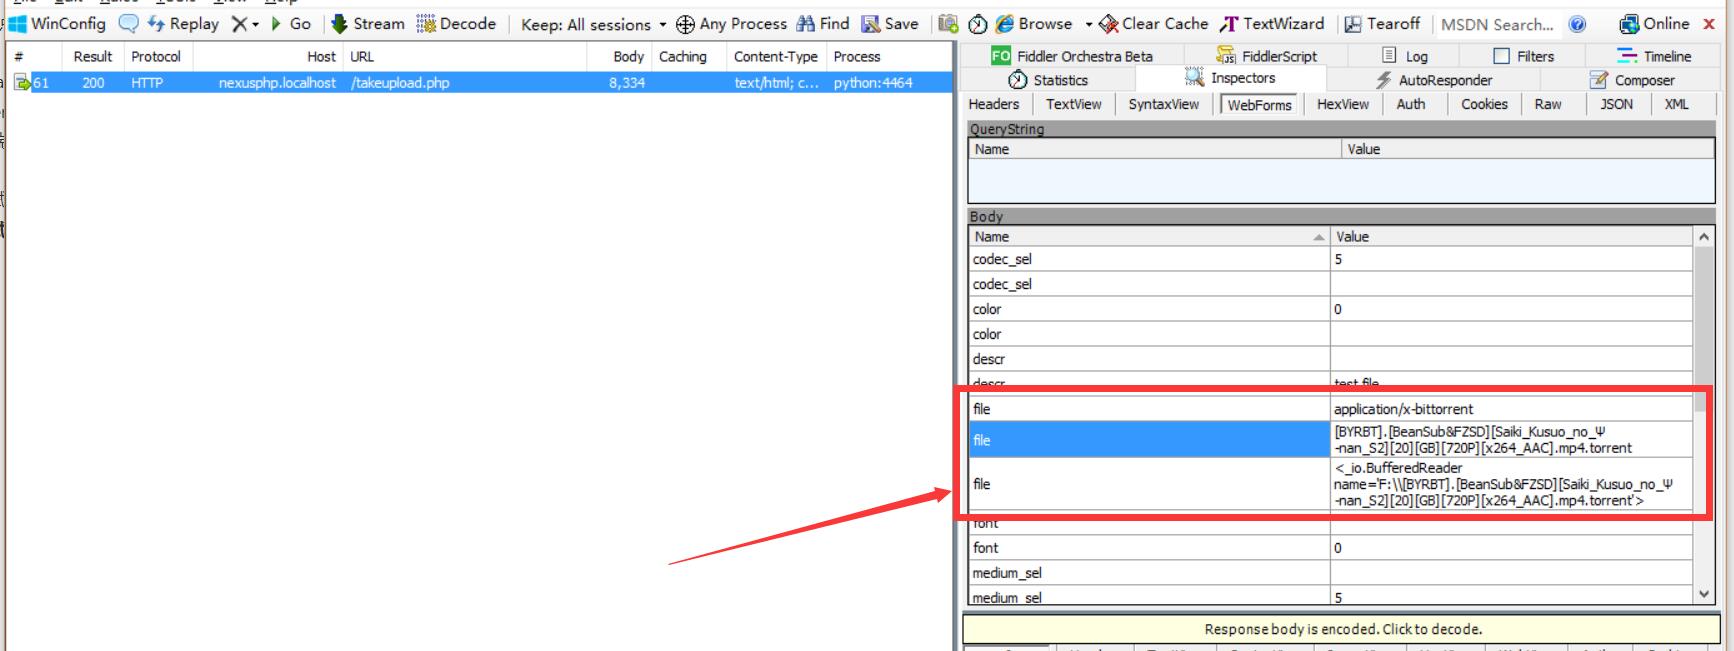
Task: Open the Fiddler Orchestra Beta tab
Action: click(1071, 56)
